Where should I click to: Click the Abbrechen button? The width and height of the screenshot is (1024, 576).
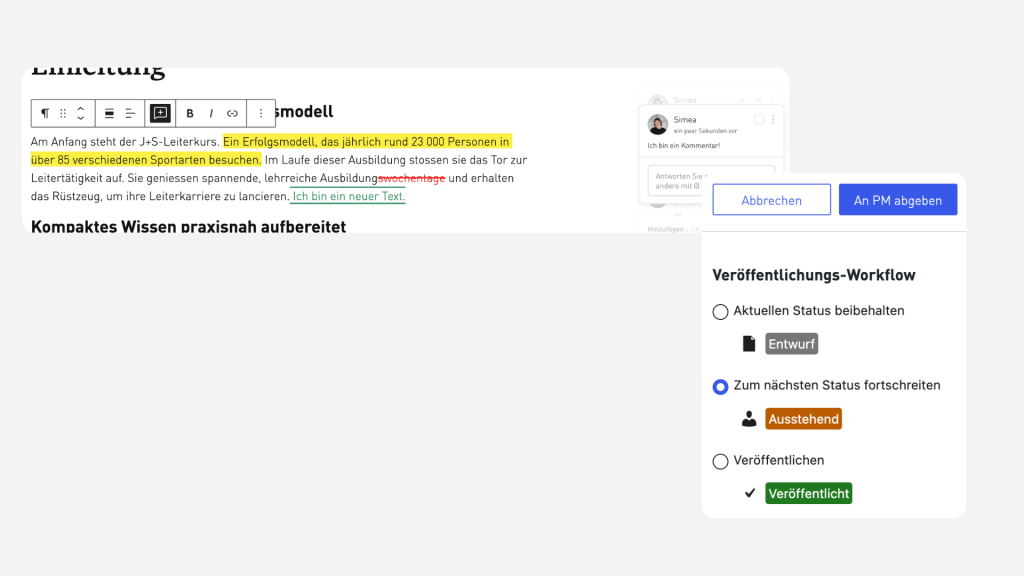771,200
